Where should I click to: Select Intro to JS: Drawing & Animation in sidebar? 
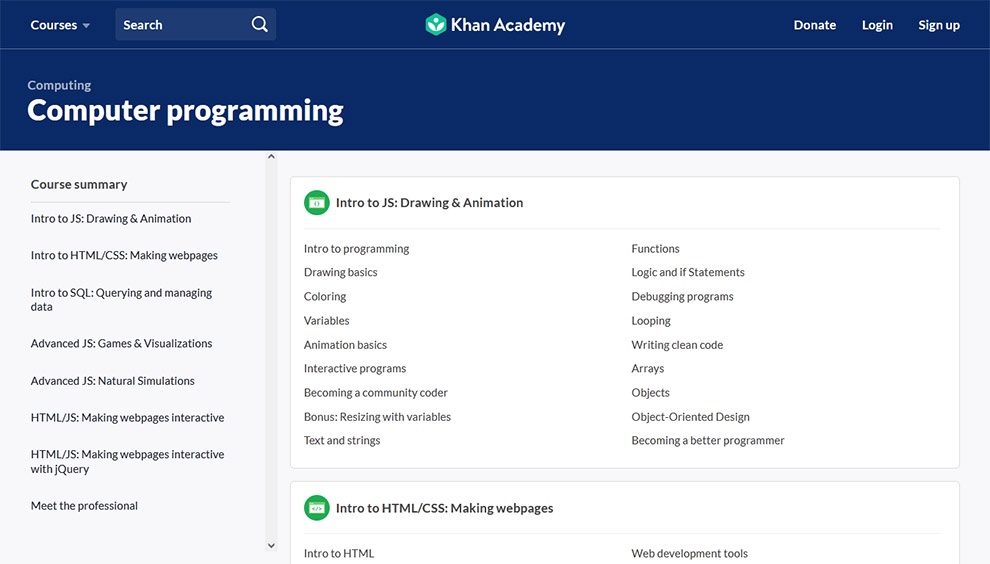click(x=111, y=219)
